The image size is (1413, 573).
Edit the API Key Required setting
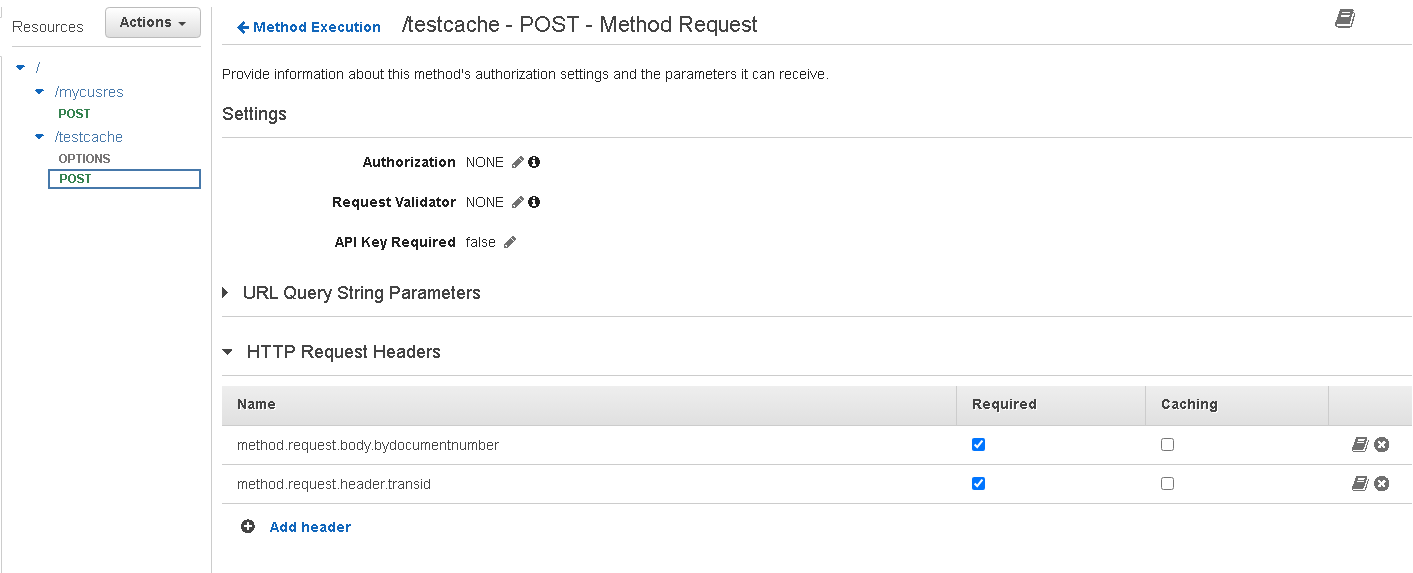510,242
